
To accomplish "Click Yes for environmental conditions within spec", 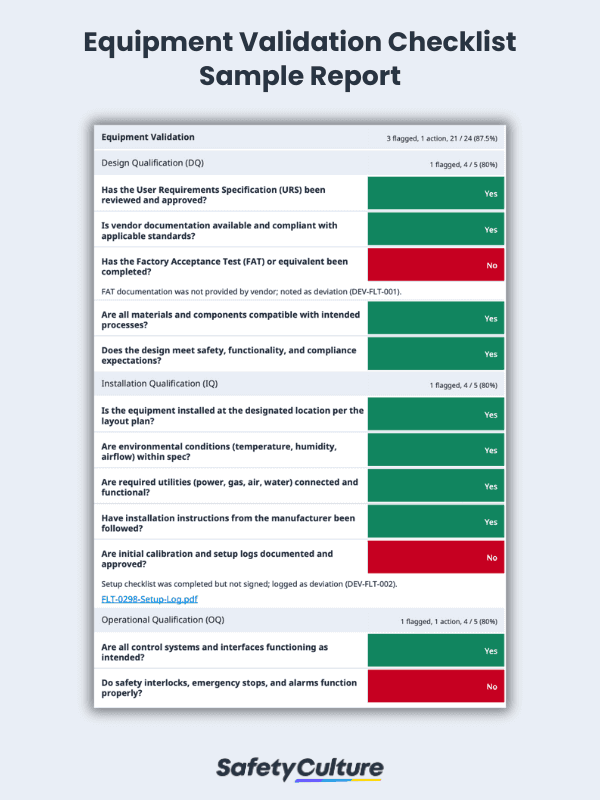I will point(436,450).
